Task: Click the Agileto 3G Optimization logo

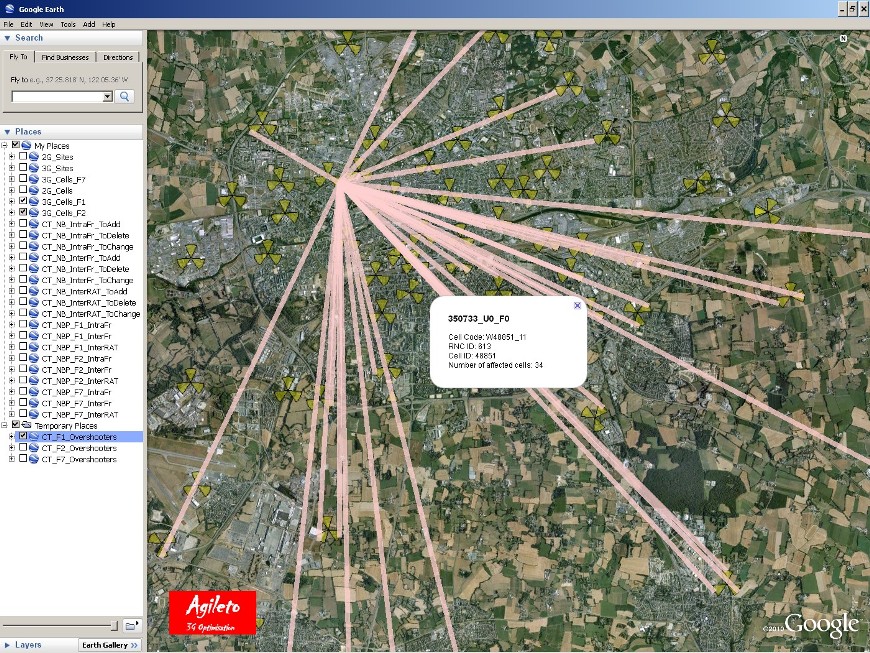Action: [211, 612]
